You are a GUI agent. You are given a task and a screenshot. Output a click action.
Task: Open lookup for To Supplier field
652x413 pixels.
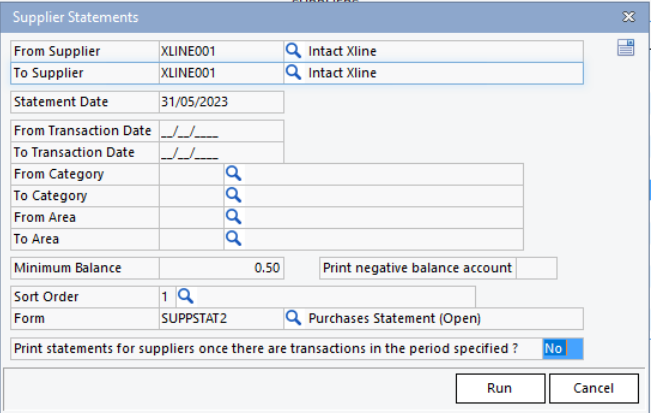point(294,72)
